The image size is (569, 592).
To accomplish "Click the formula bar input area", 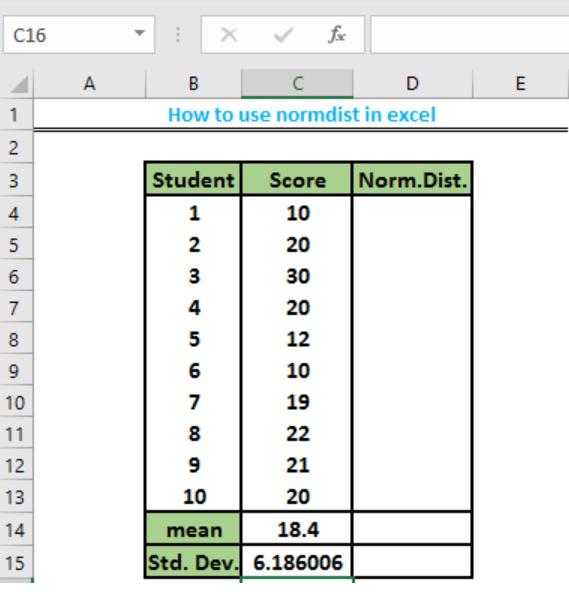I will (469, 35).
